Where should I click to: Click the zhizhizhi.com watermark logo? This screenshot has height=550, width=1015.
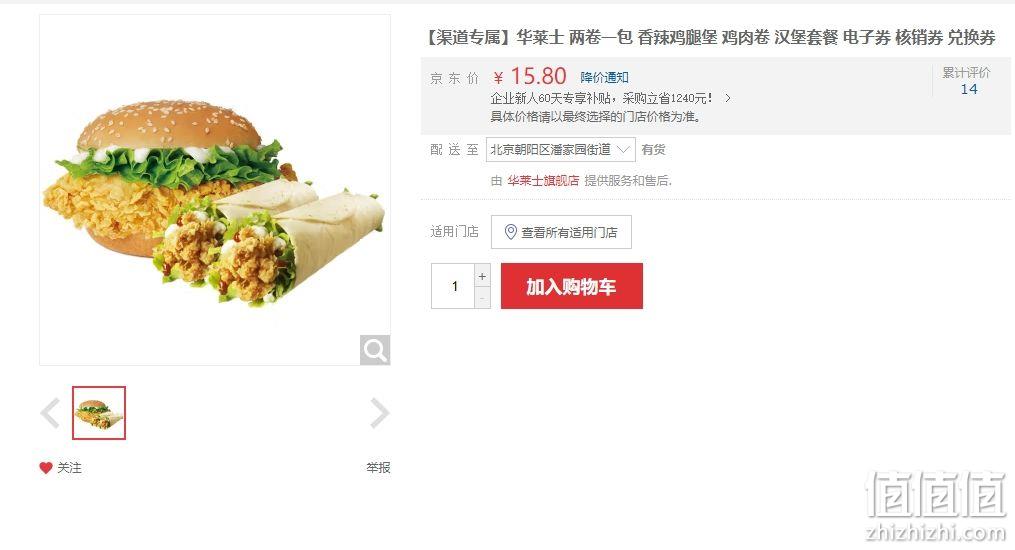[936, 507]
